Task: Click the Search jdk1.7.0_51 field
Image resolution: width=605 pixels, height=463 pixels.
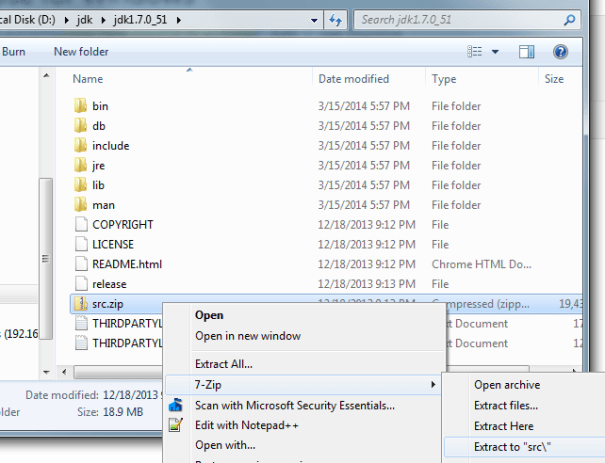Action: click(467, 20)
